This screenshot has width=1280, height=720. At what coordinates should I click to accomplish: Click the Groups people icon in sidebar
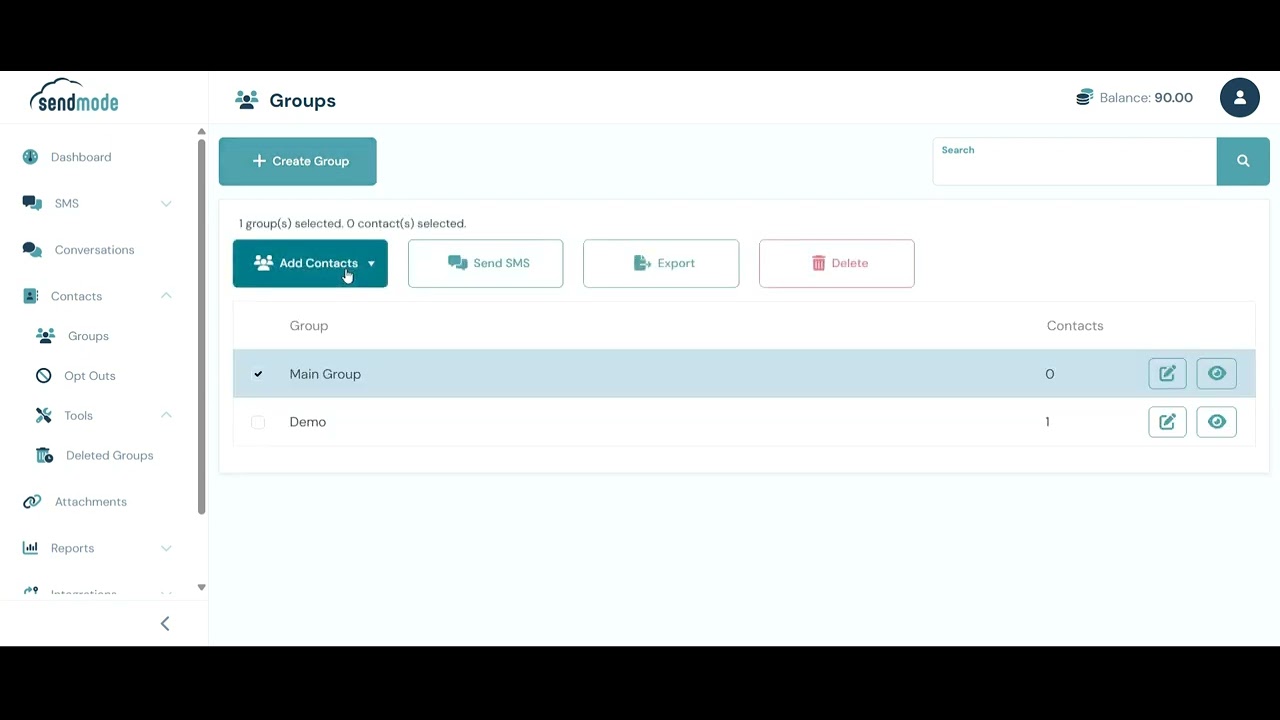pos(45,336)
